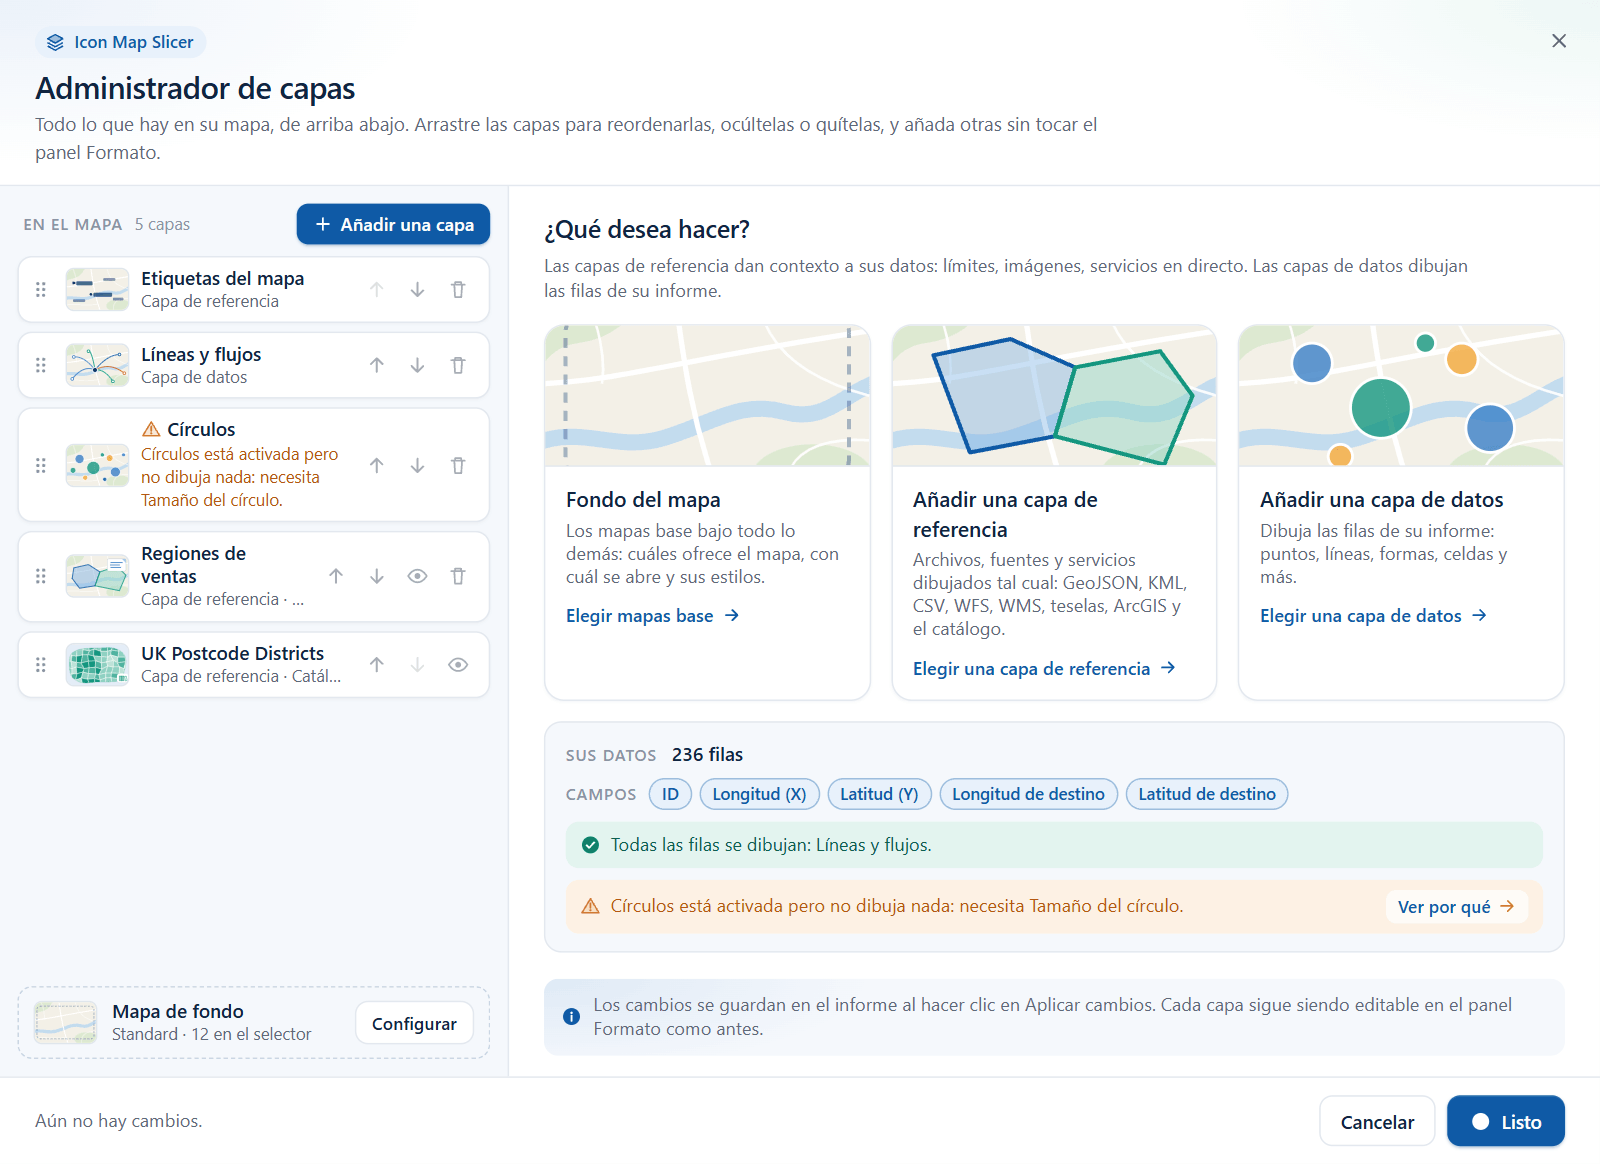The width and height of the screenshot is (1600, 1164).
Task: Delete the Líneas y flujos layer
Action: 458,366
